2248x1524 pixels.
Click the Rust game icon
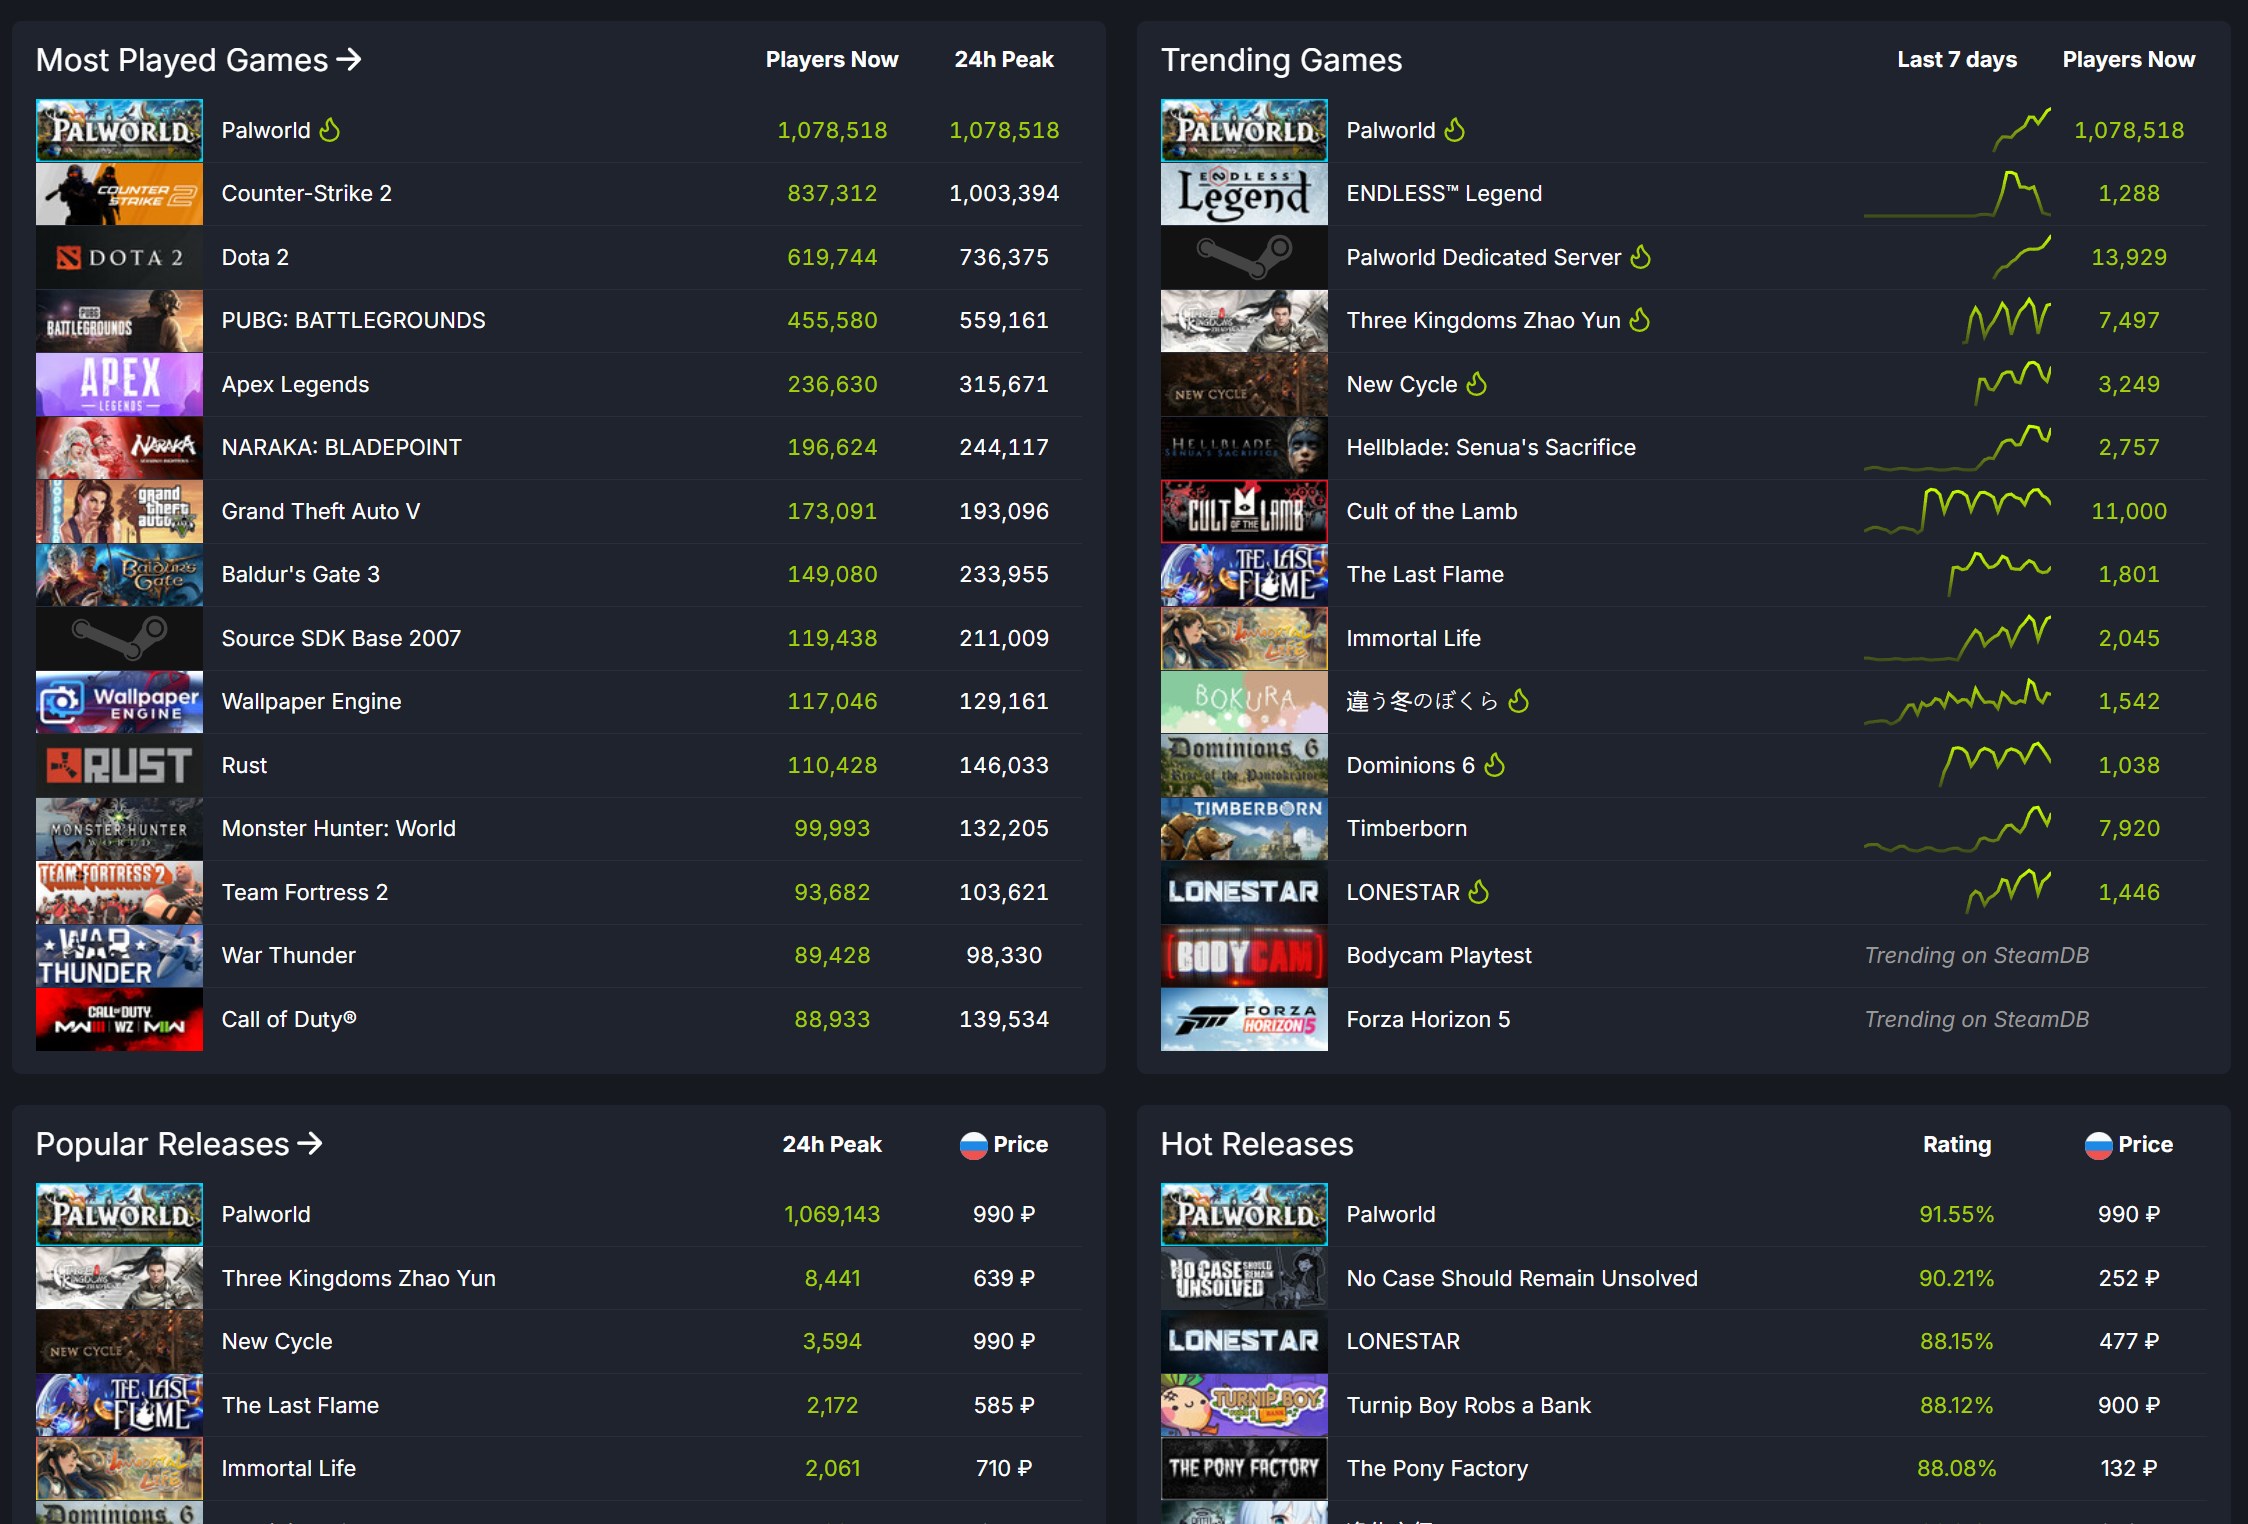point(117,764)
